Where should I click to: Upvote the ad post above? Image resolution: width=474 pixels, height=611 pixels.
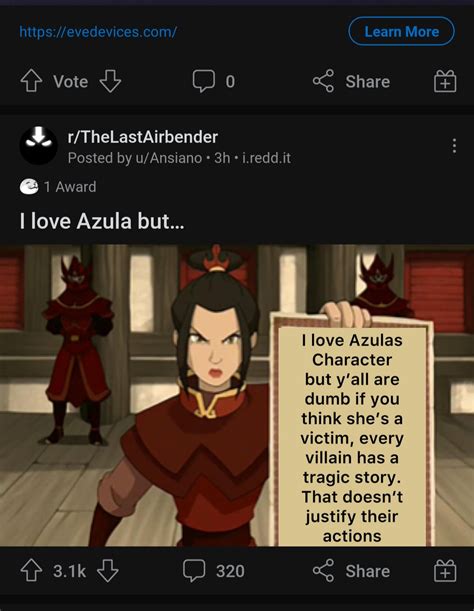(31, 81)
